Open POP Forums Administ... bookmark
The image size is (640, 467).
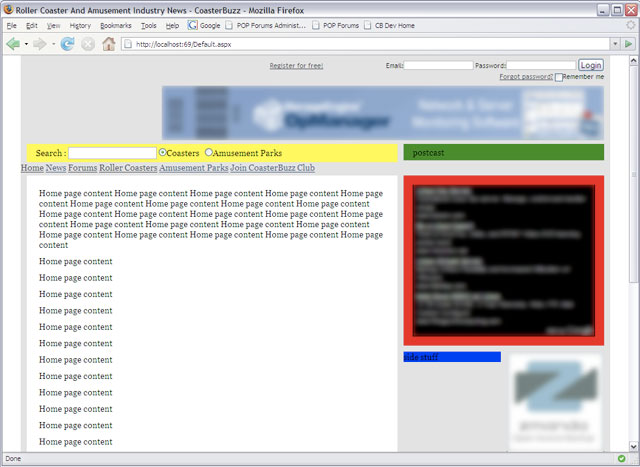tap(266, 25)
